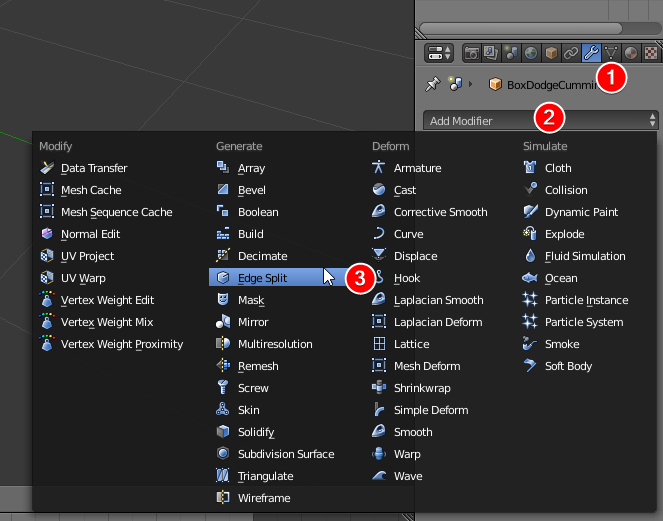Open the Constraints chain-link tab
Image resolution: width=663 pixels, height=521 pixels.
571,53
